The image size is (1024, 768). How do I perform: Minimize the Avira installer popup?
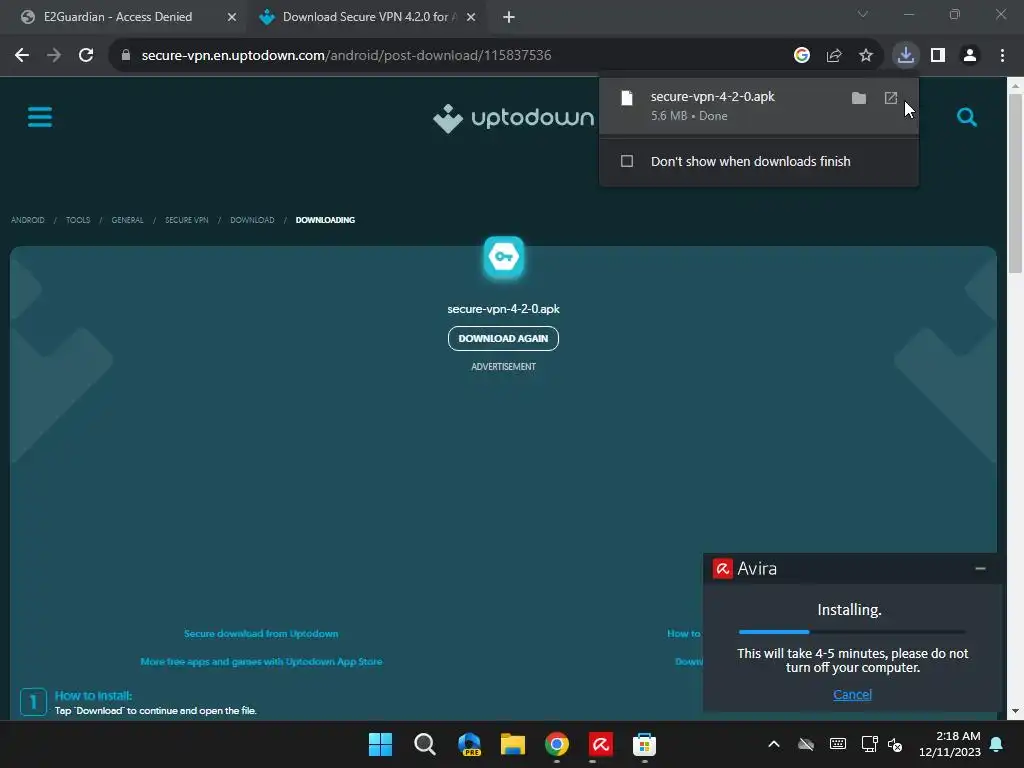[x=980, y=569]
